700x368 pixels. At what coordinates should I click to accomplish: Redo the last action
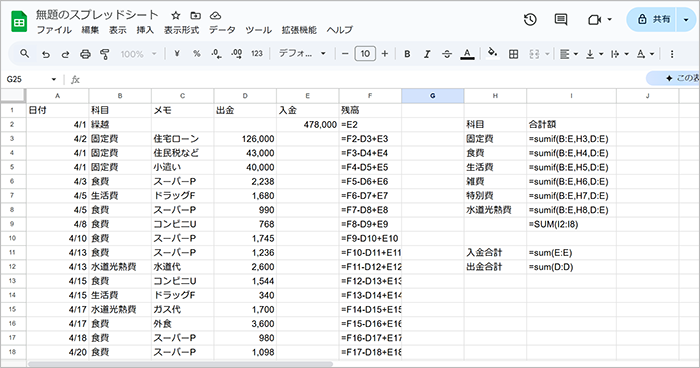click(65, 54)
